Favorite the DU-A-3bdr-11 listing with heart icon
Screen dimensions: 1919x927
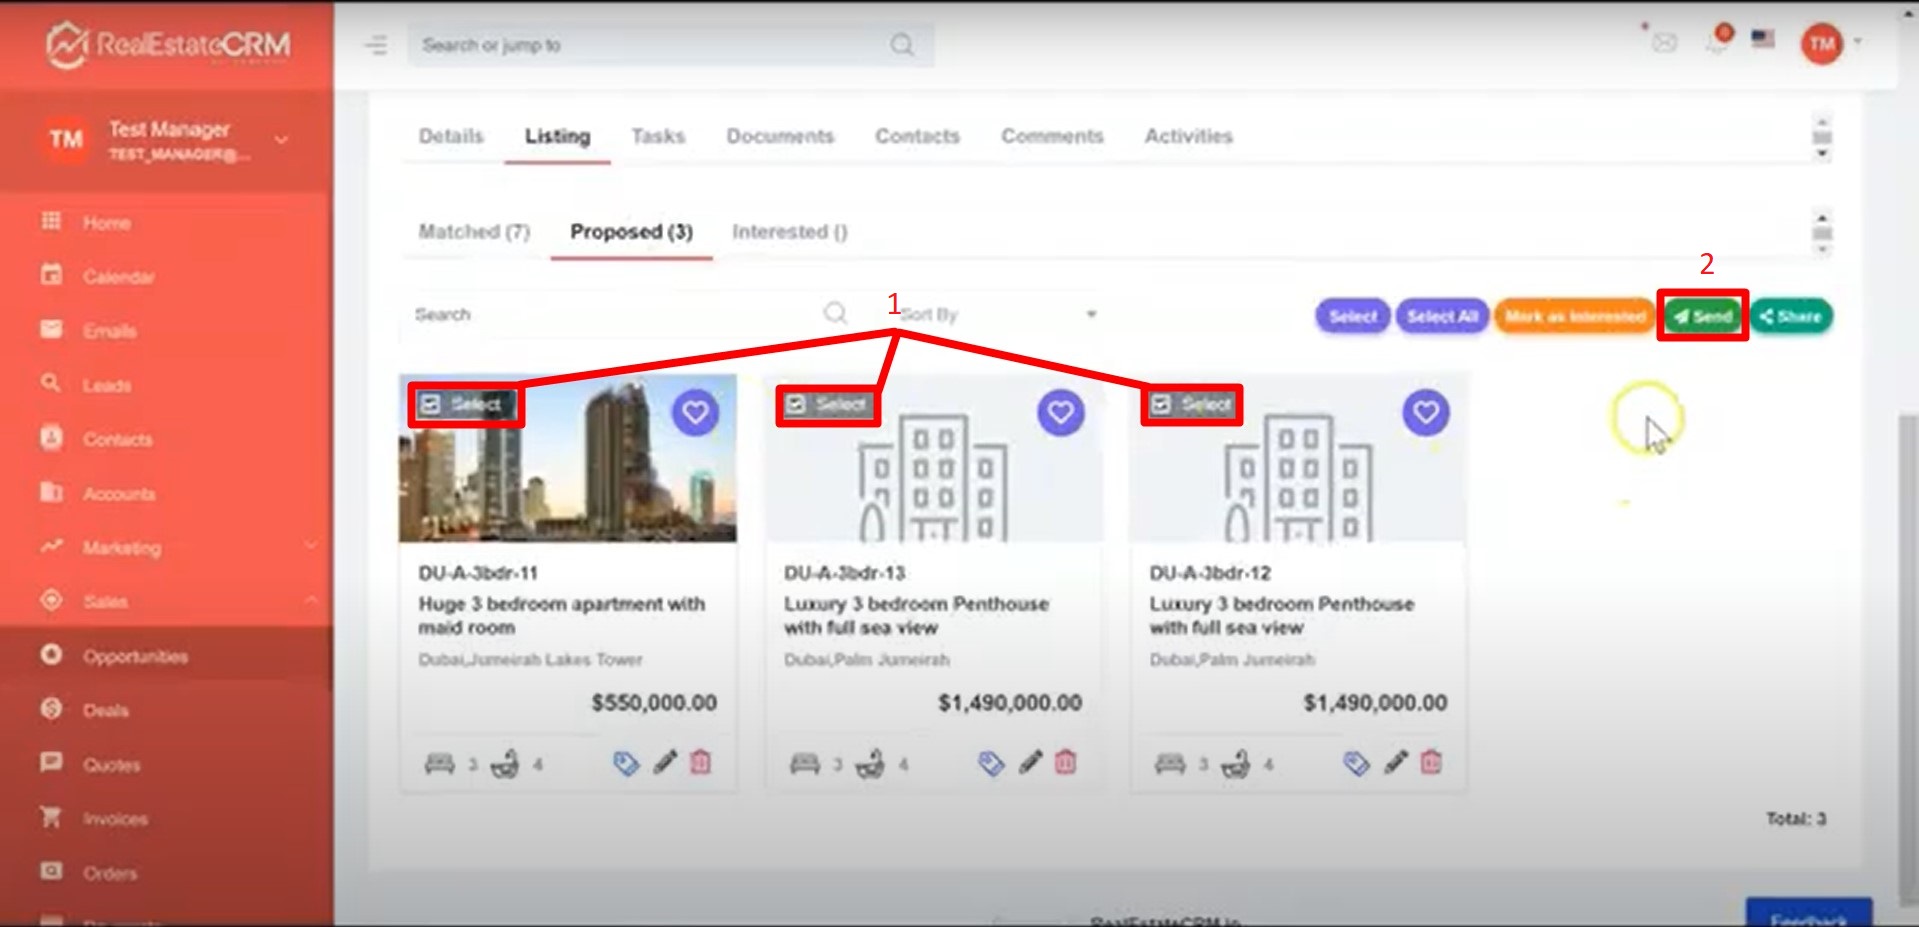coord(695,412)
